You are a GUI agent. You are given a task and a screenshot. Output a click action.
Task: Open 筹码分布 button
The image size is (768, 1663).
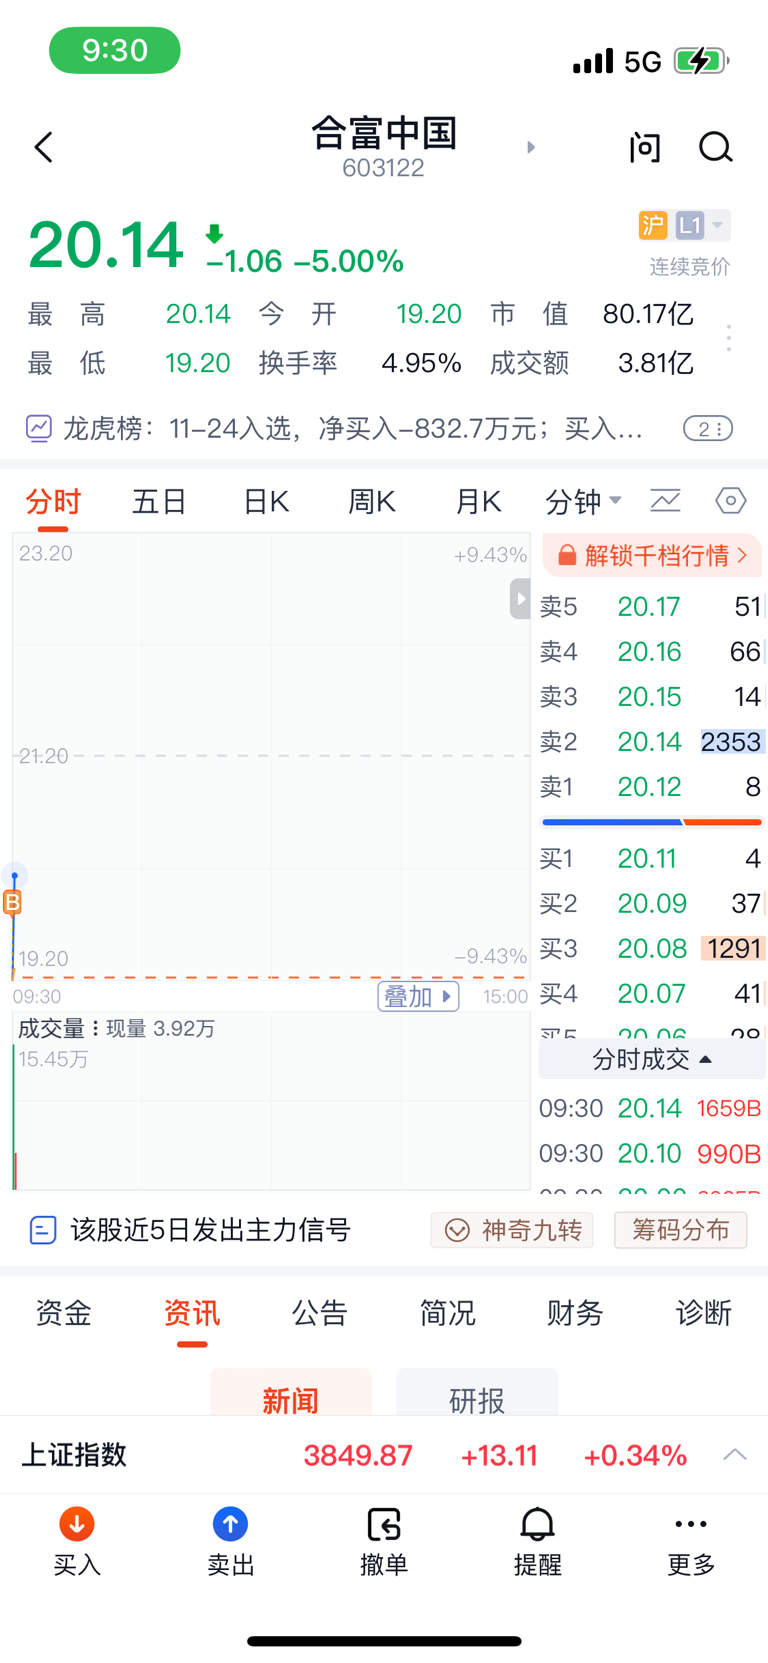point(680,1230)
